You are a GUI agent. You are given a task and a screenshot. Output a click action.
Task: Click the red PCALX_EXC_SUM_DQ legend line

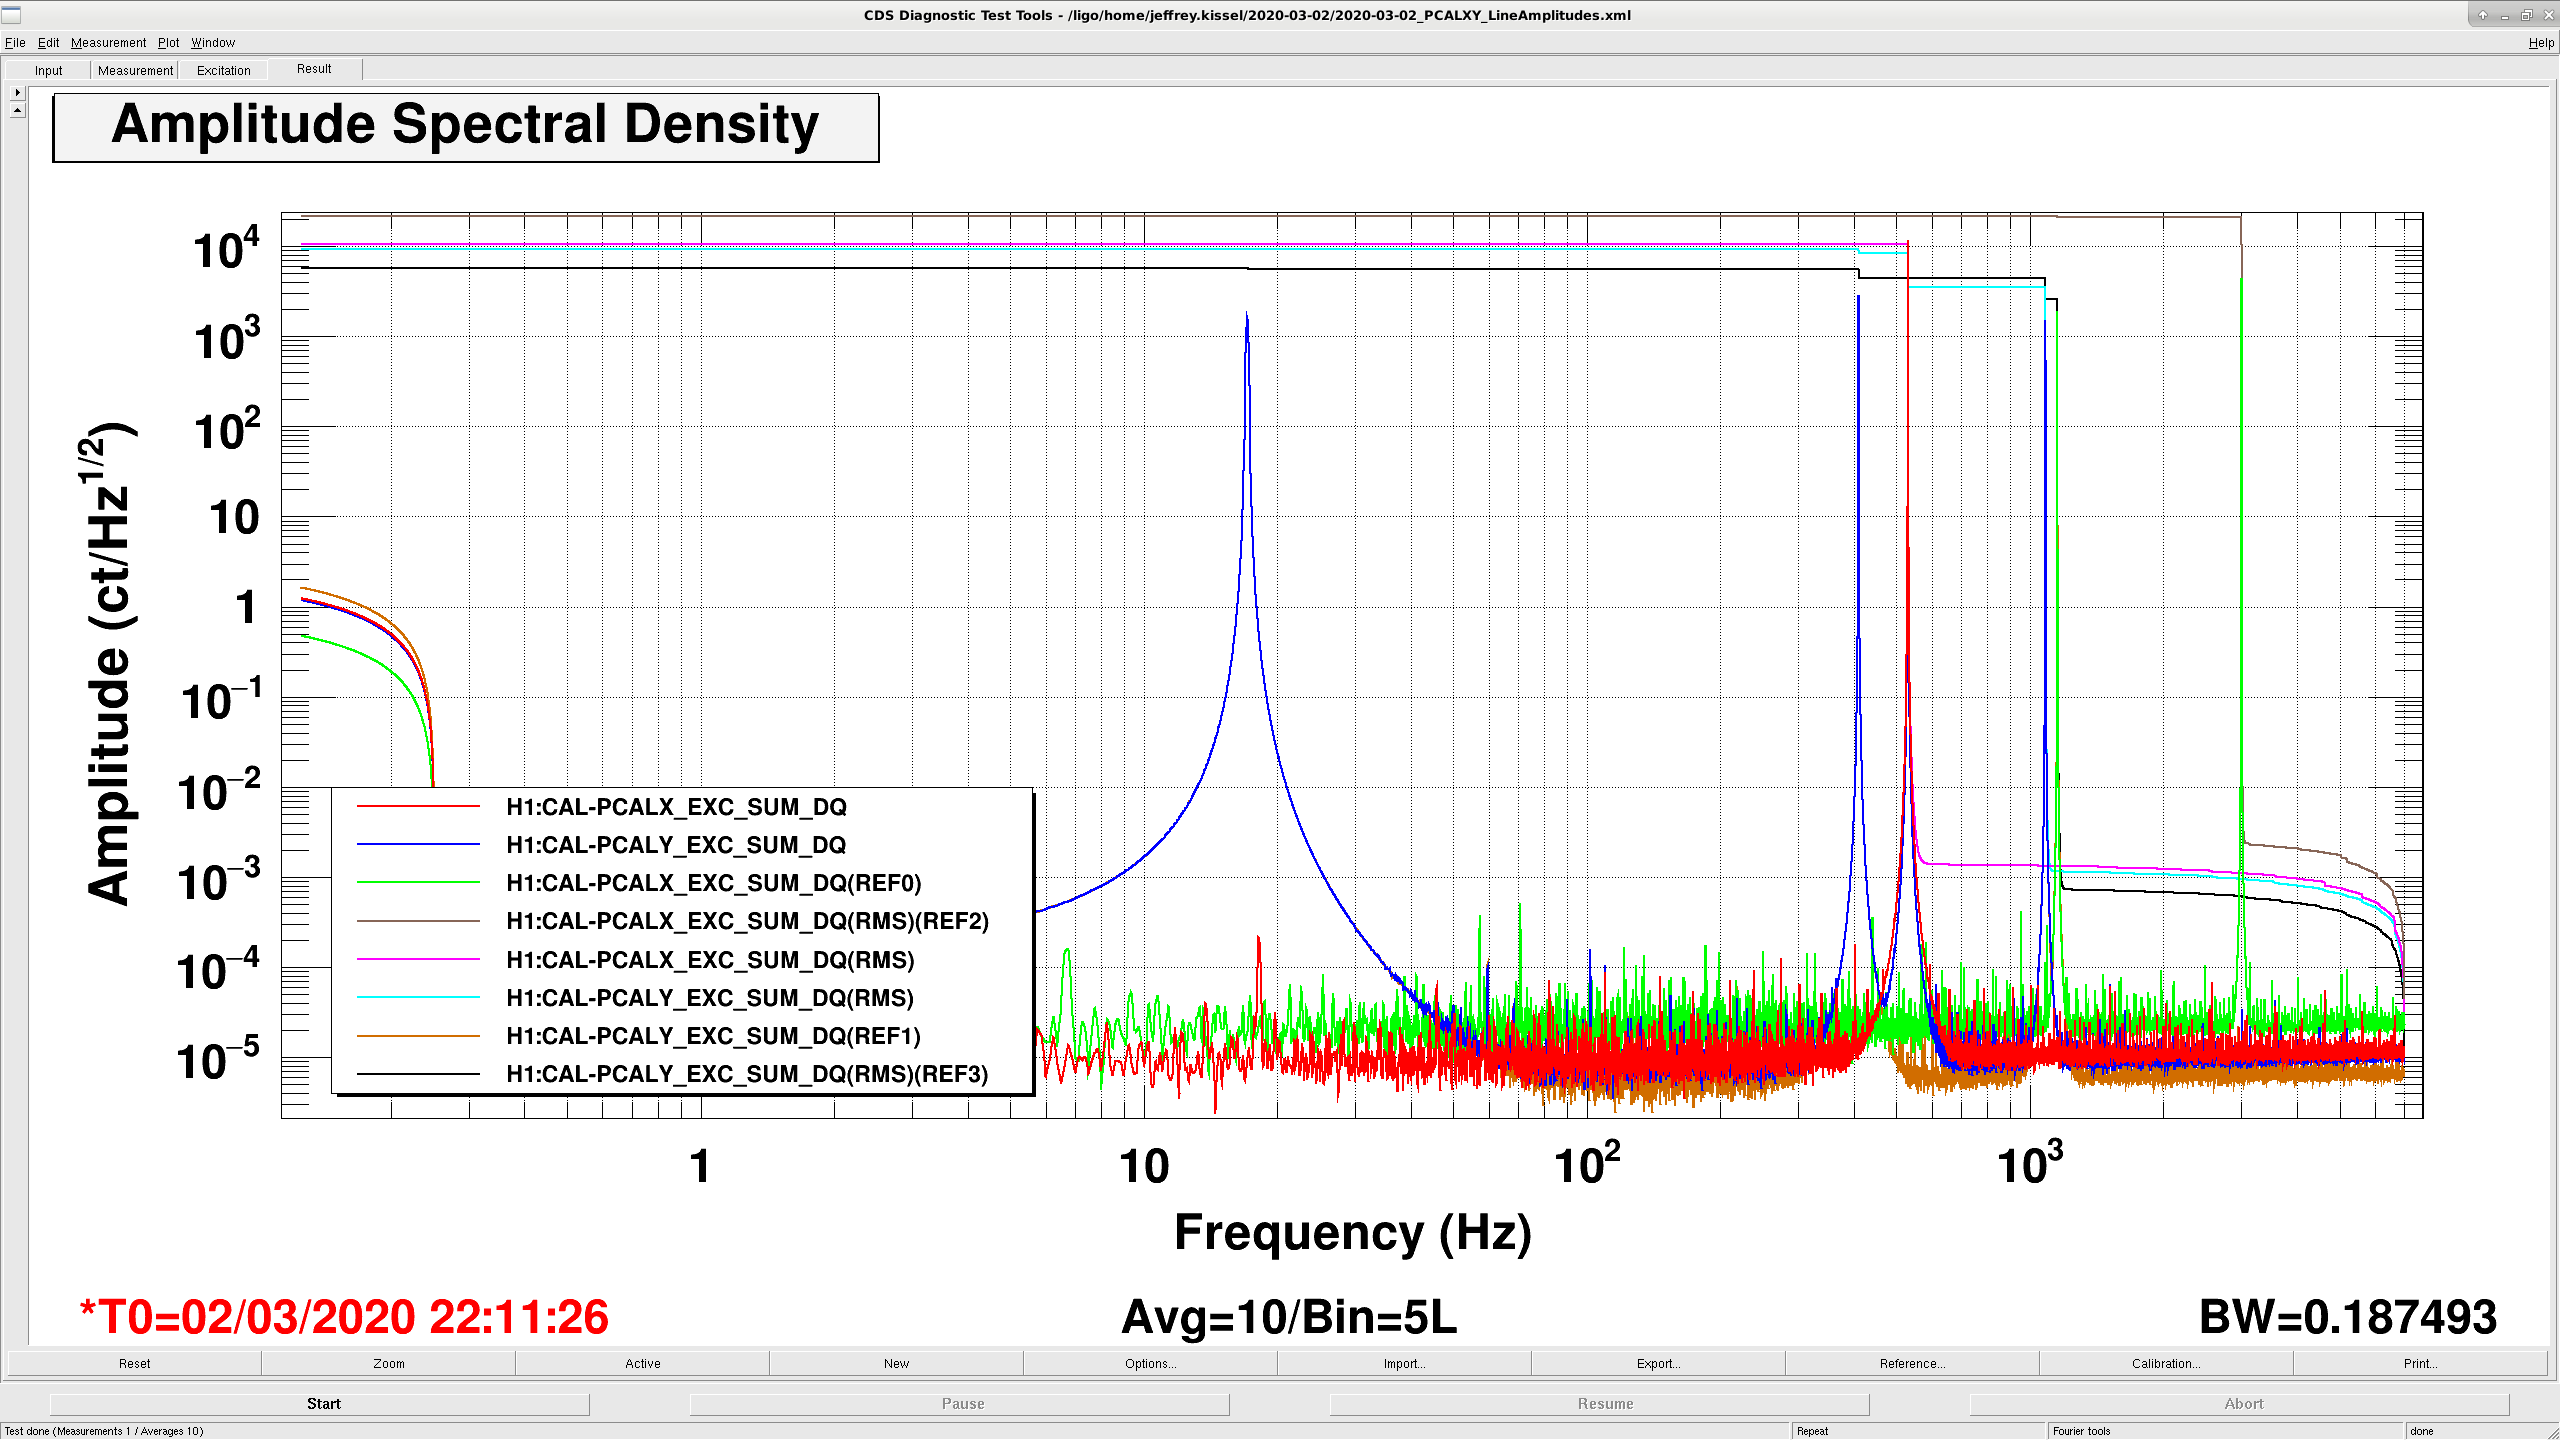[x=418, y=806]
